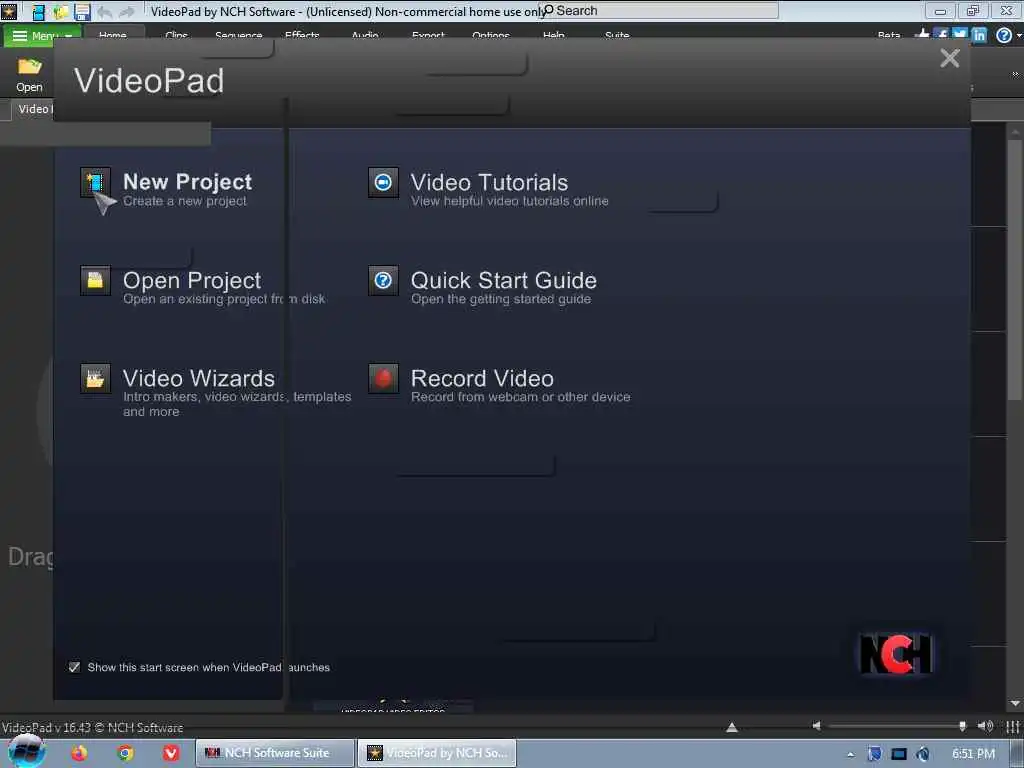Switch to the Audio tab
Image resolution: width=1024 pixels, height=768 pixels.
[x=364, y=35]
